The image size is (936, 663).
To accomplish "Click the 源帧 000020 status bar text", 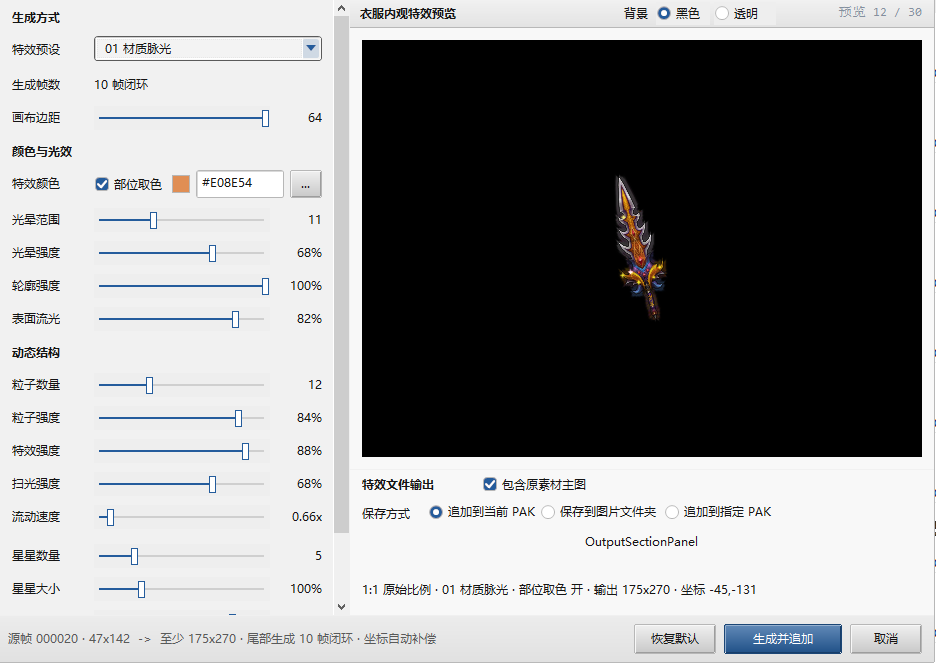I will 222,639.
